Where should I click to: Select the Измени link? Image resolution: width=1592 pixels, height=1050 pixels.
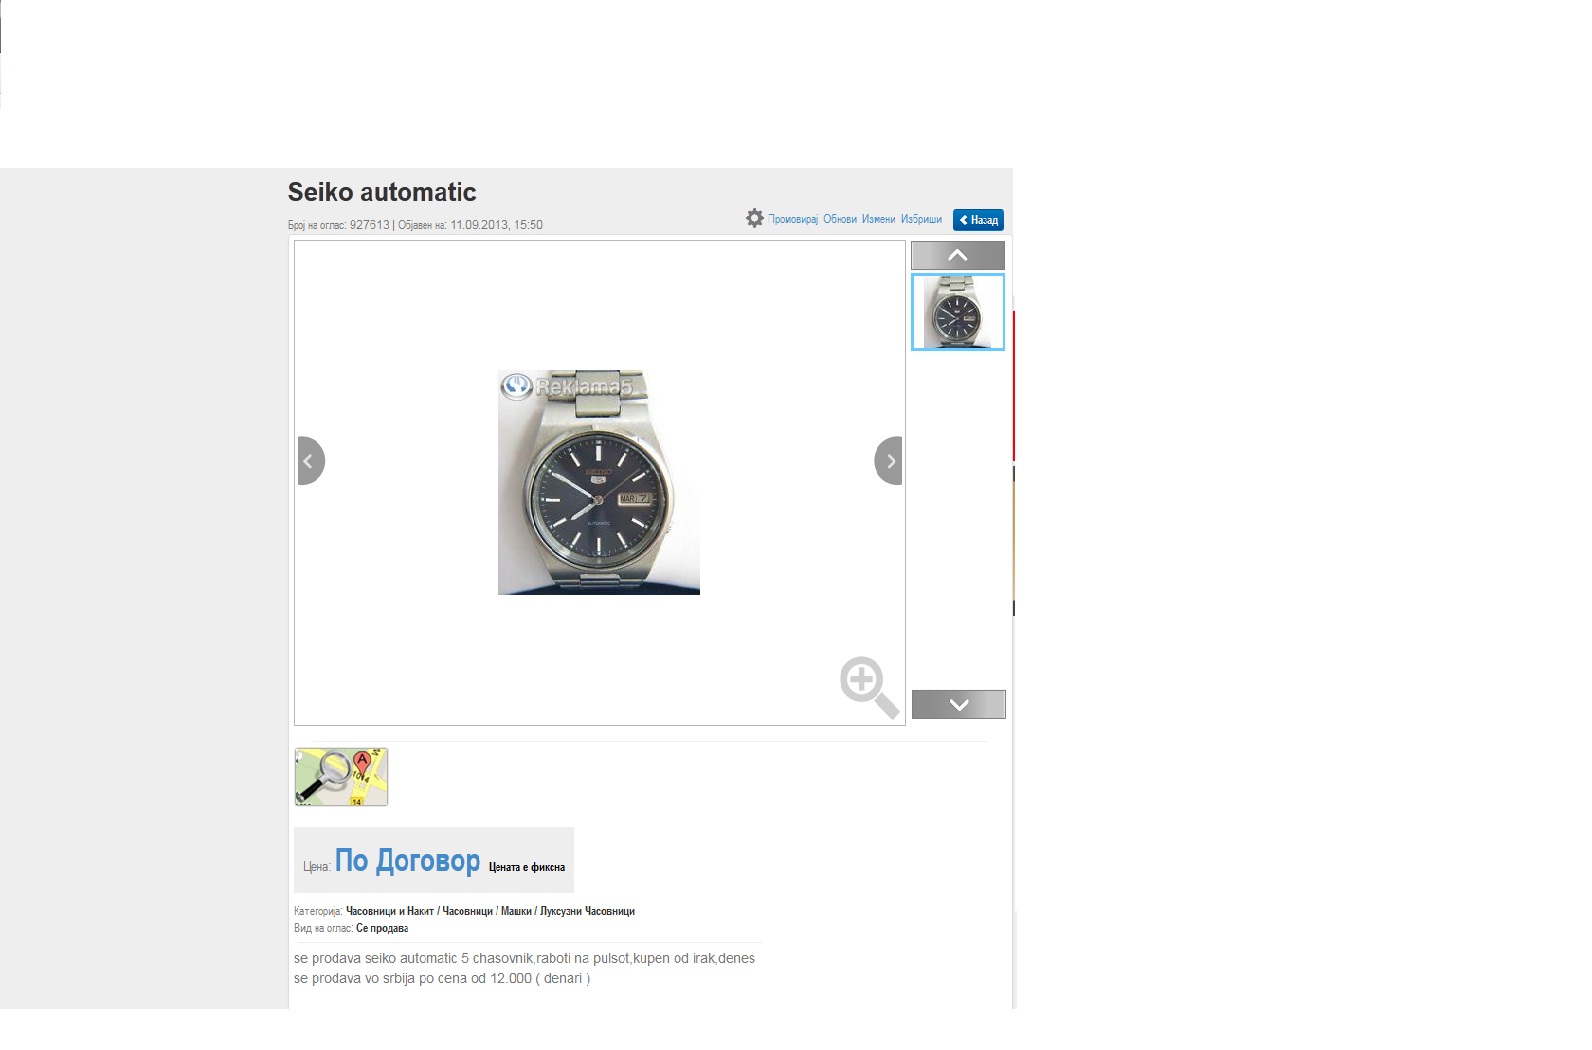coord(878,219)
